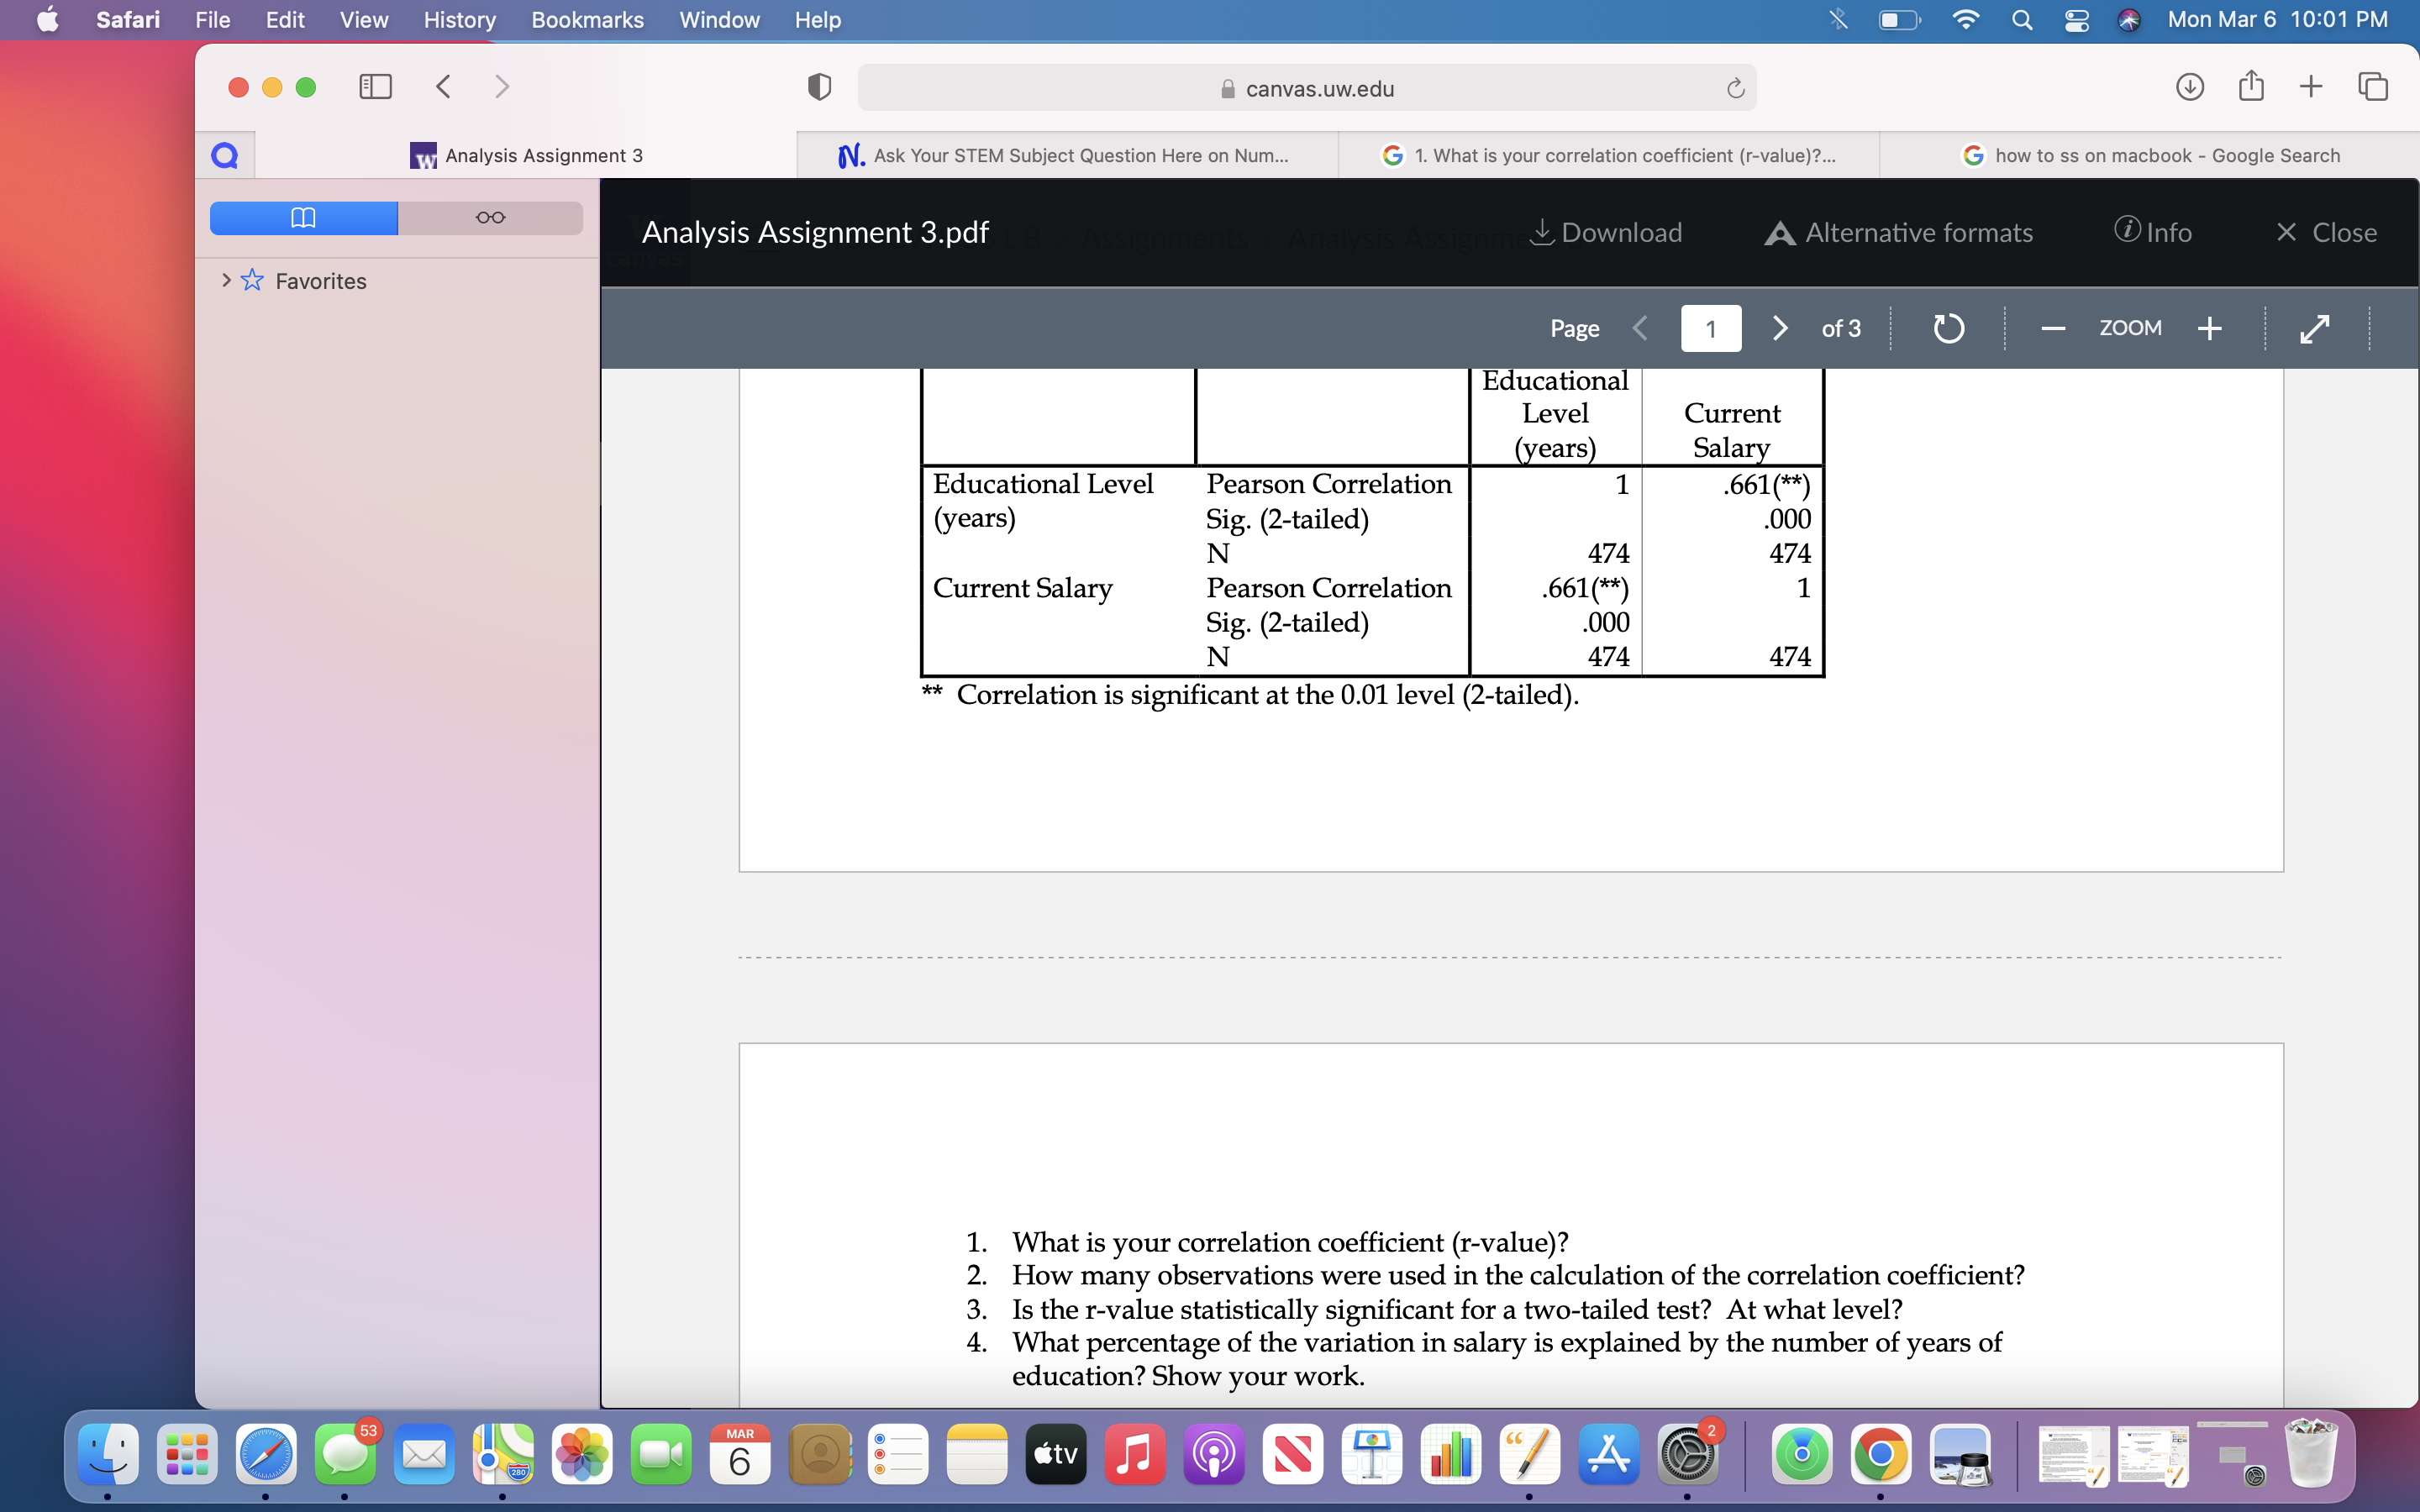
Task: Select the Bookmarks pane in the sidebar
Action: (x=303, y=217)
